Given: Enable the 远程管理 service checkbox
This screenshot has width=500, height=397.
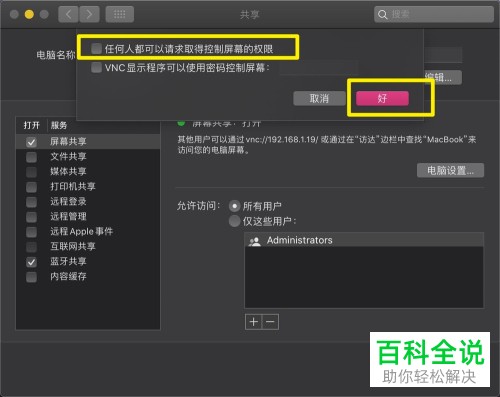Looking at the screenshot, I should click(x=31, y=217).
